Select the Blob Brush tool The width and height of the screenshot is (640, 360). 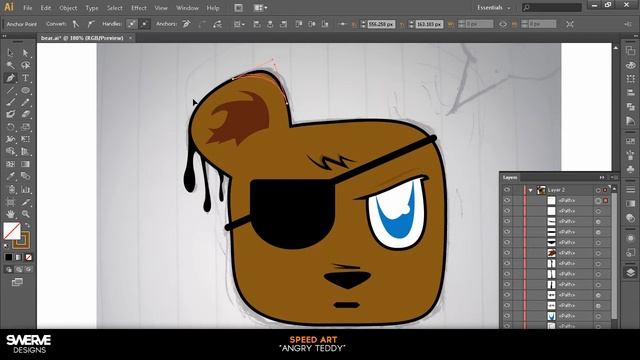click(x=10, y=115)
